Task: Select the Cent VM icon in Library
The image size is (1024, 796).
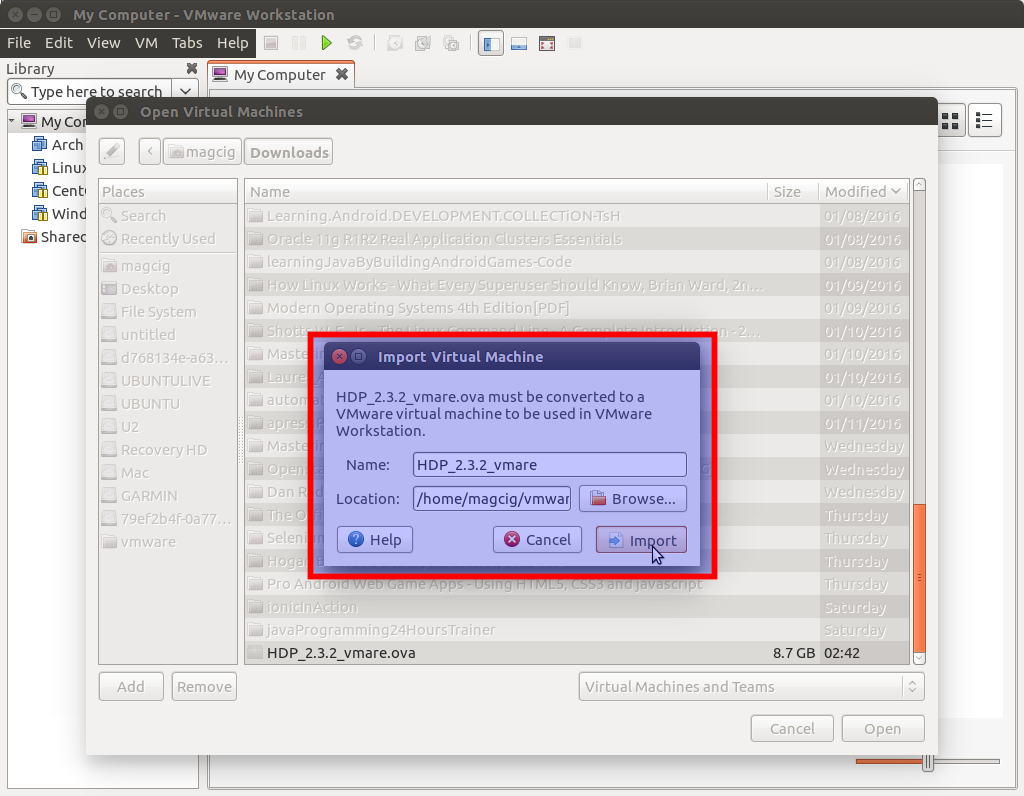Action: click(40, 191)
